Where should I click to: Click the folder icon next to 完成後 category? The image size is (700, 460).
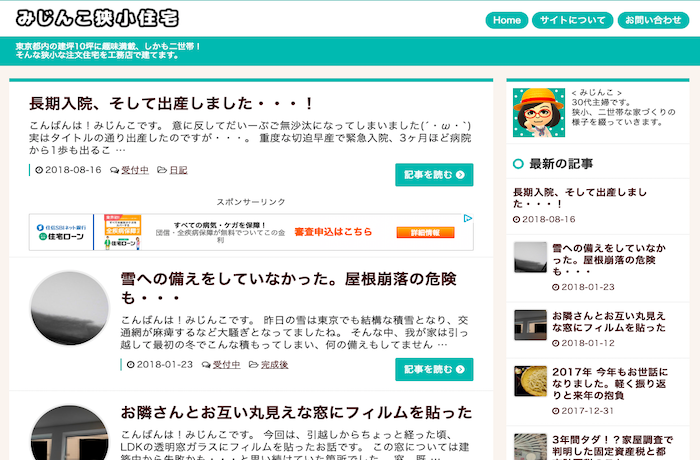pyautogui.click(x=252, y=365)
